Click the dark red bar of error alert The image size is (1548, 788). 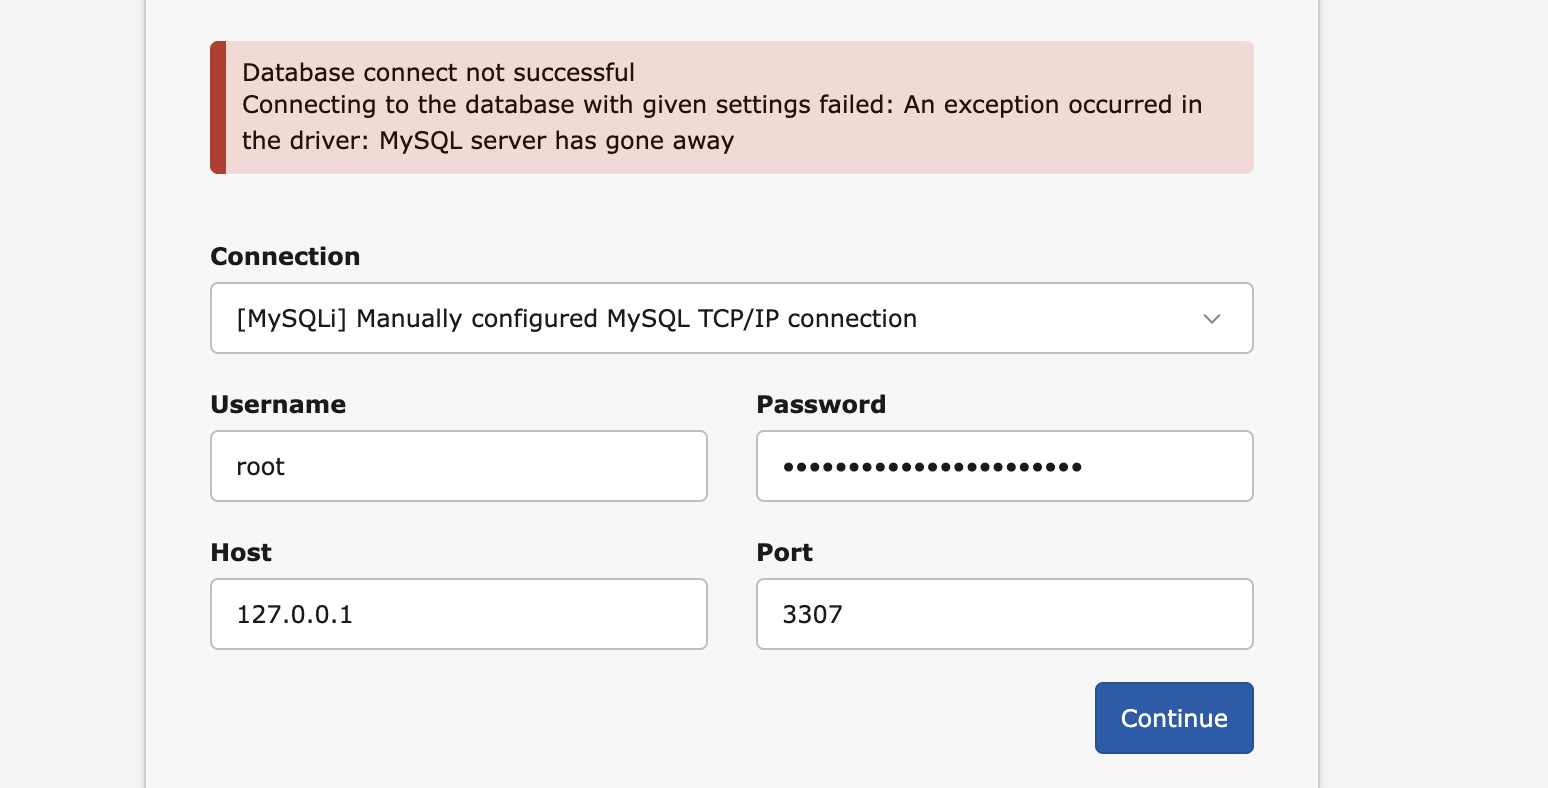point(218,107)
